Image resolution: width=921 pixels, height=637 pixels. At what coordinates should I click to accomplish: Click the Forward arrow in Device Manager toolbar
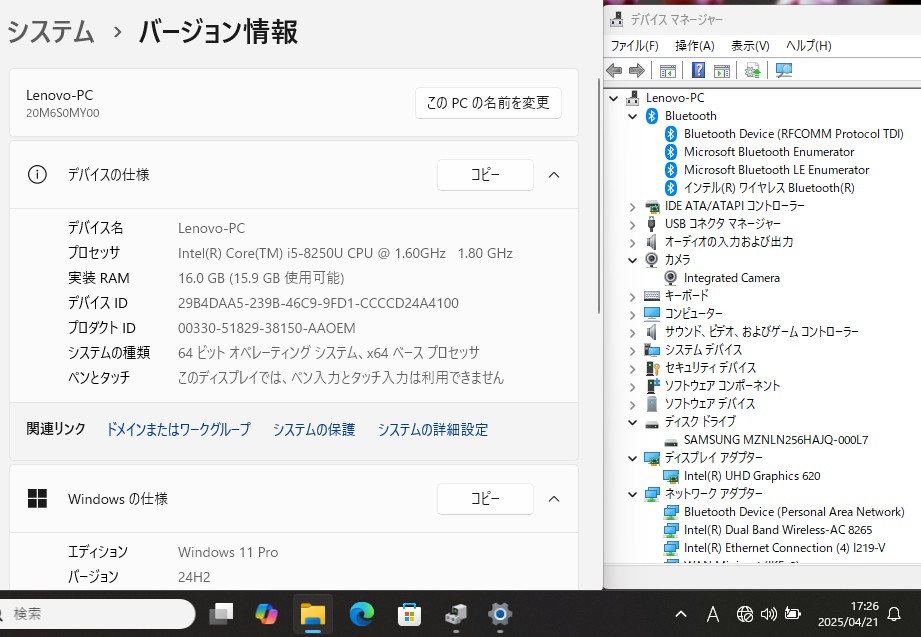pyautogui.click(x=637, y=71)
